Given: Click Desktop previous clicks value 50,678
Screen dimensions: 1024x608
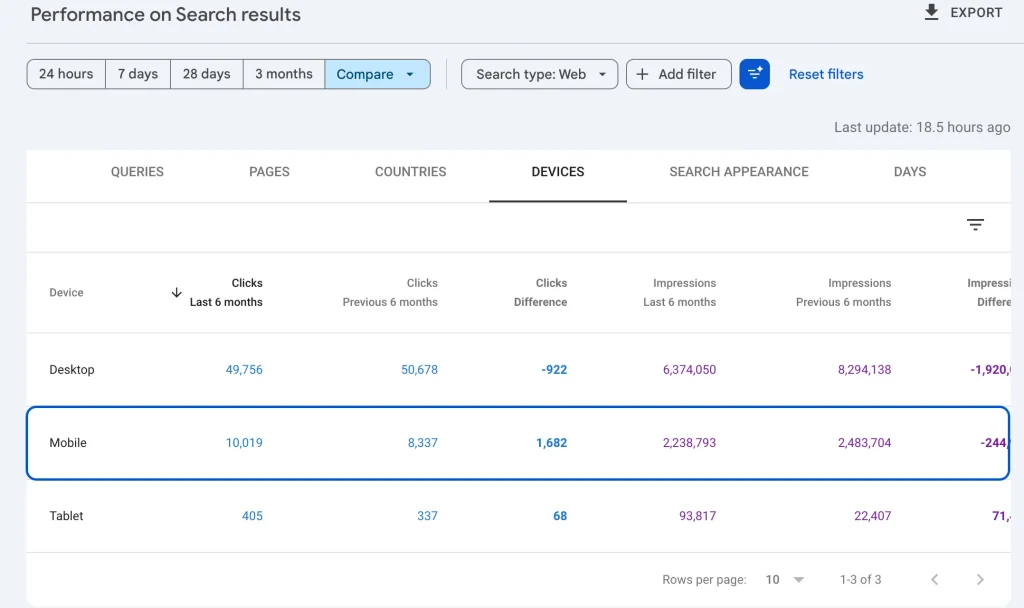Looking at the screenshot, I should click(x=419, y=370).
